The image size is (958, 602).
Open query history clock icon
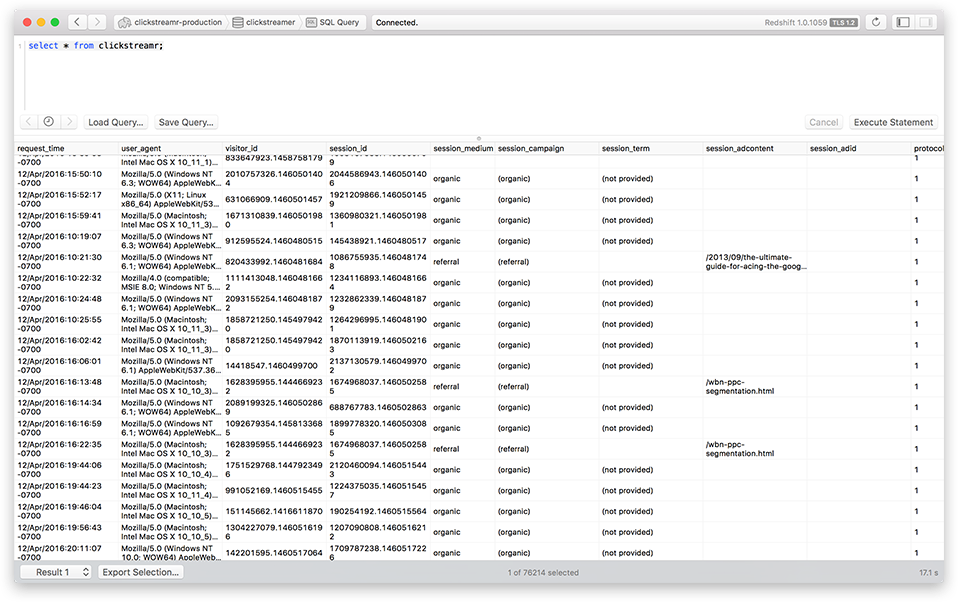pyautogui.click(x=48, y=122)
